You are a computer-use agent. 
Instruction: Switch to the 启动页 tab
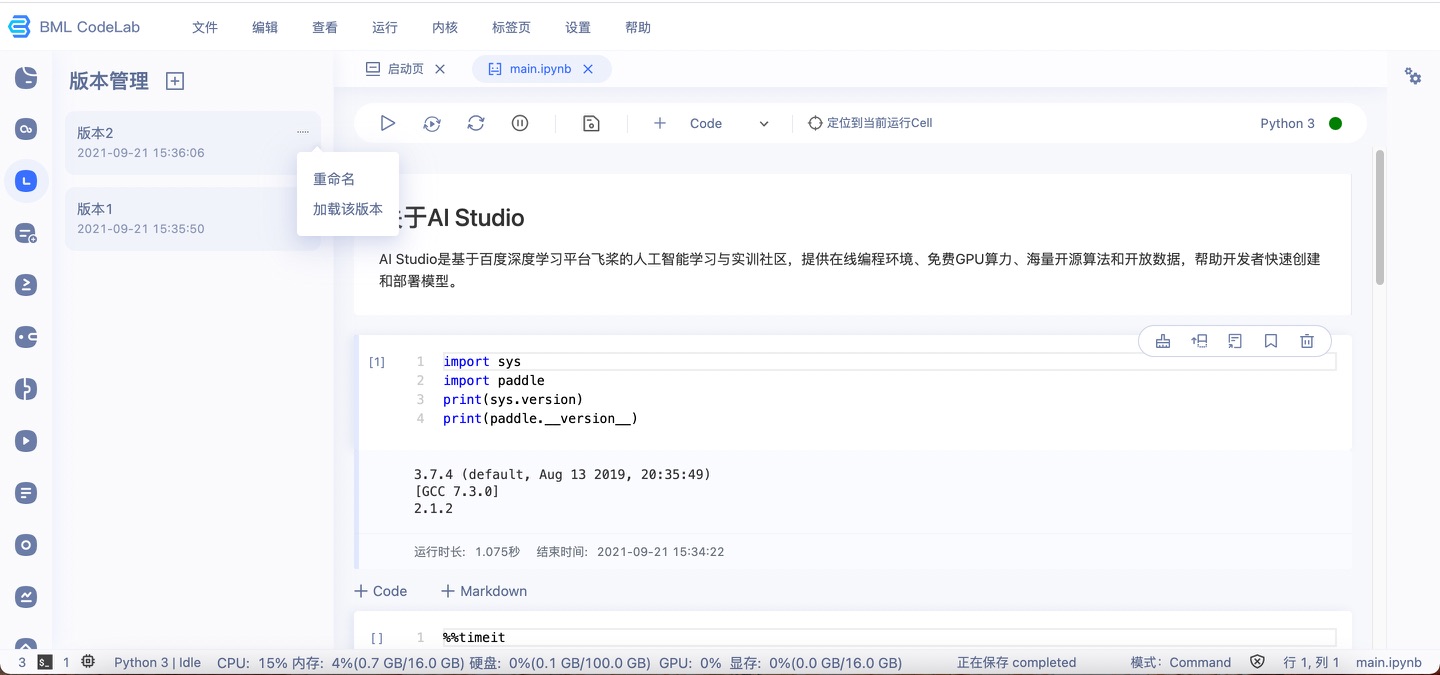[405, 69]
